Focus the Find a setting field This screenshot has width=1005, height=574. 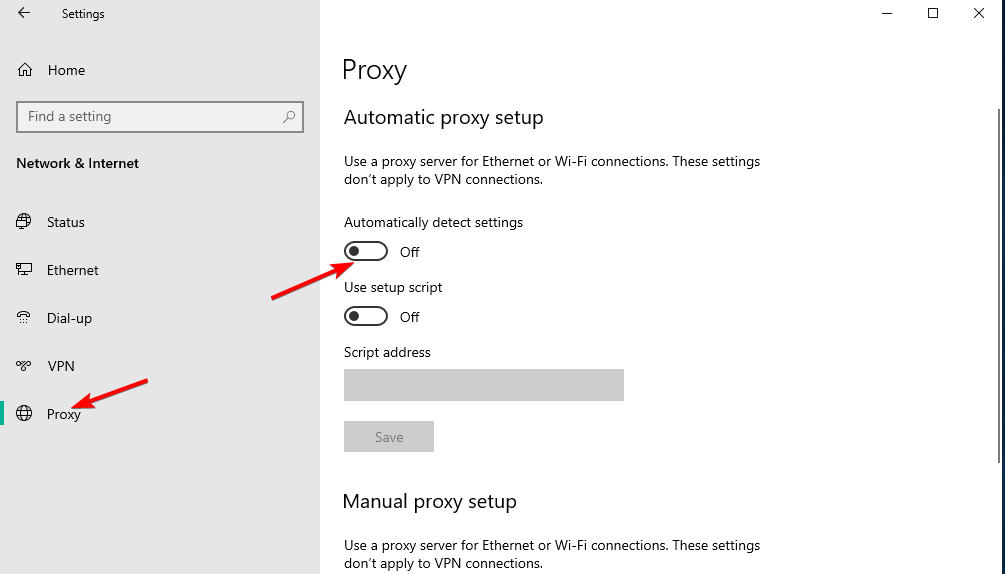tap(160, 117)
